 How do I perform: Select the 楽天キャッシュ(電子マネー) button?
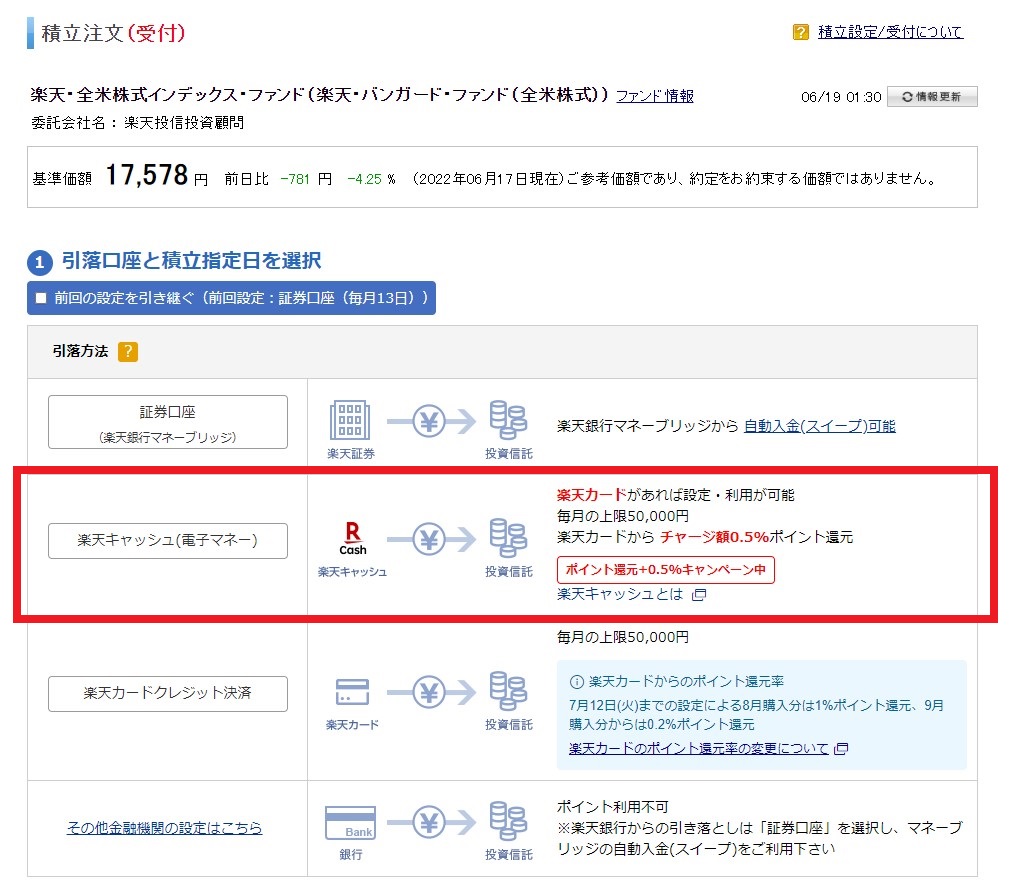click(167, 540)
